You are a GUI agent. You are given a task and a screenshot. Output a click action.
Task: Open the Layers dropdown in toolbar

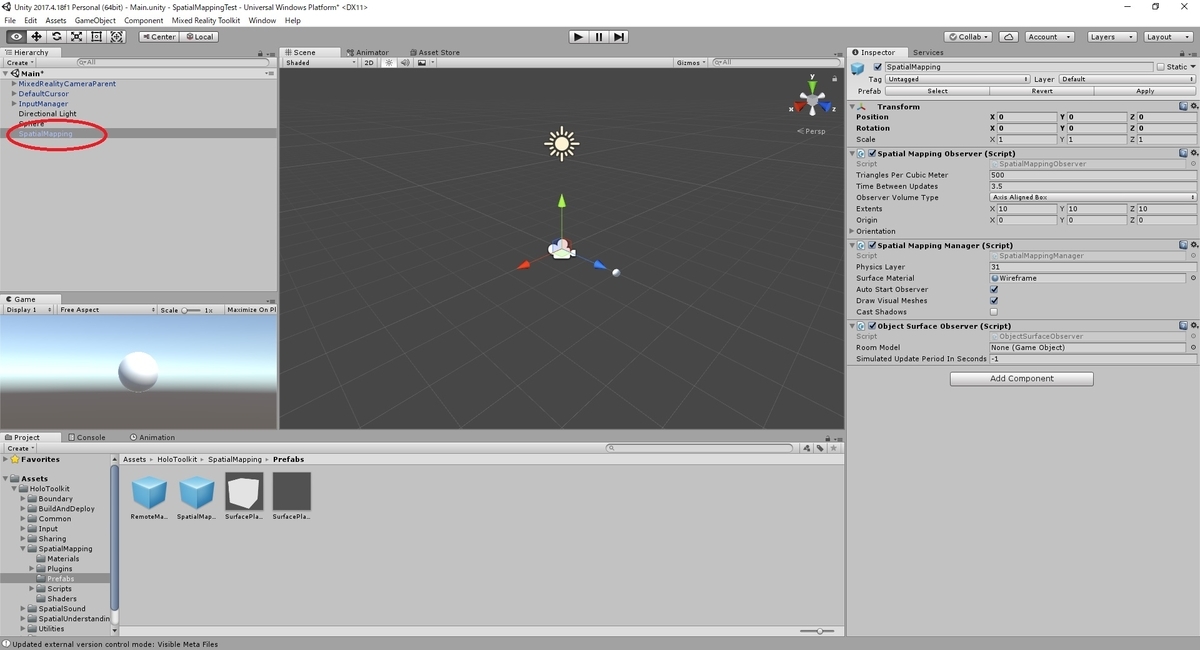[x=1110, y=37]
